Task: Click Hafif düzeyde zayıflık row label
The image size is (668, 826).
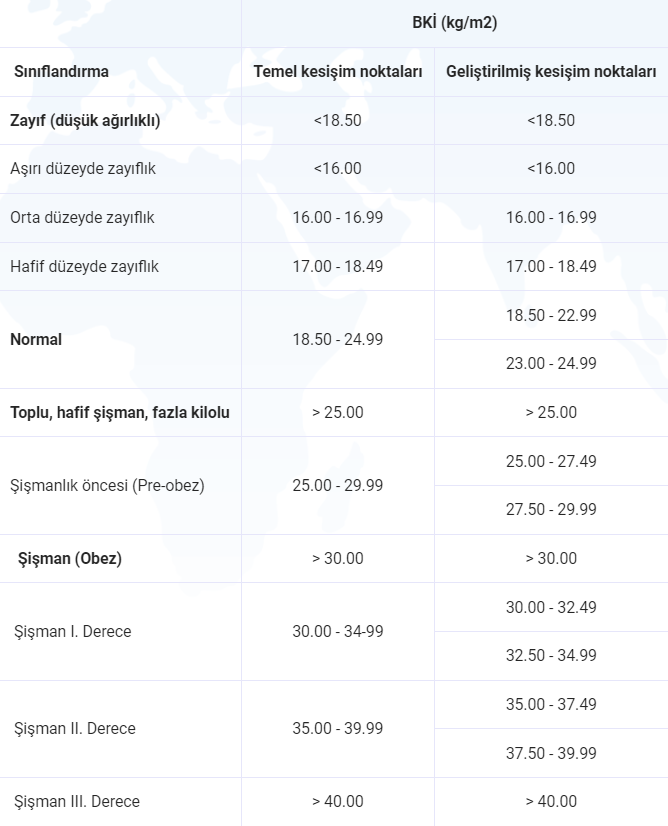Action: 84,266
